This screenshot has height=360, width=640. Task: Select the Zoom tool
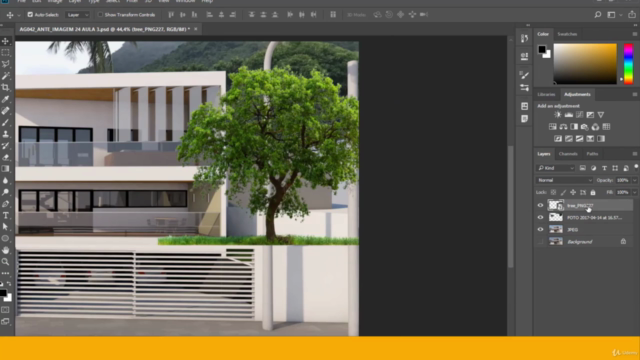[x=5, y=262]
